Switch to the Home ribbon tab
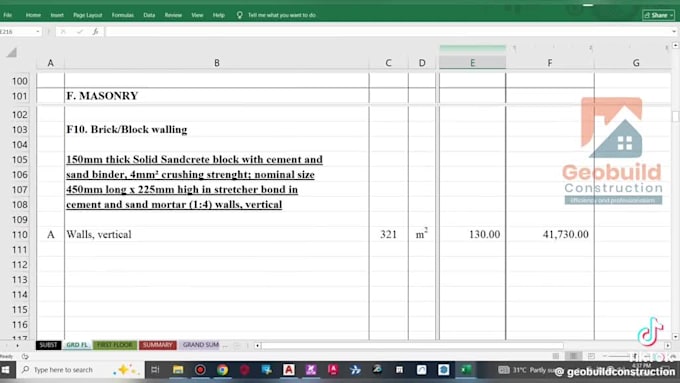680x383 pixels. [33, 15]
